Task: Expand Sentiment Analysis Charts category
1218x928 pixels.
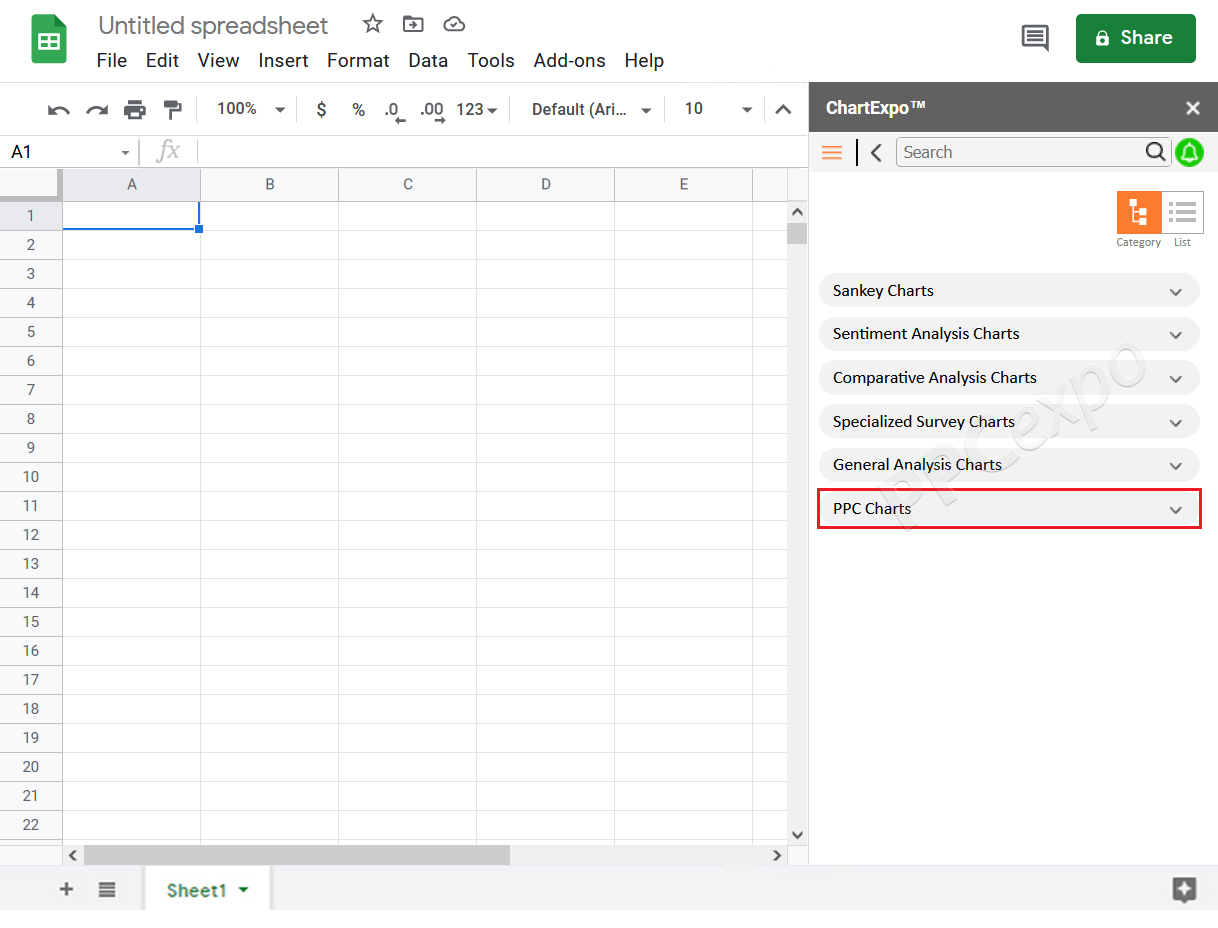Action: click(1009, 334)
